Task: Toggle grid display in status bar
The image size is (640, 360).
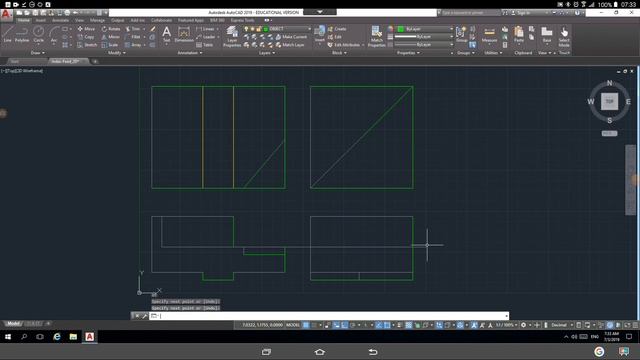Action: click(x=306, y=325)
